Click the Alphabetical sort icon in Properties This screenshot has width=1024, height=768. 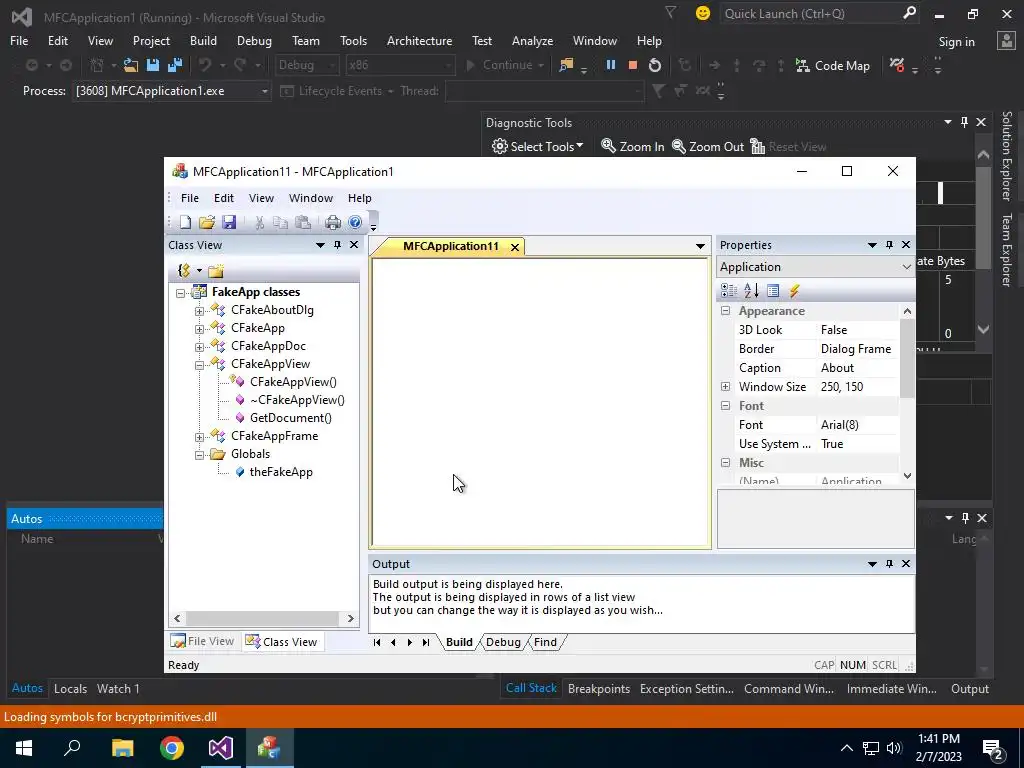tap(751, 291)
